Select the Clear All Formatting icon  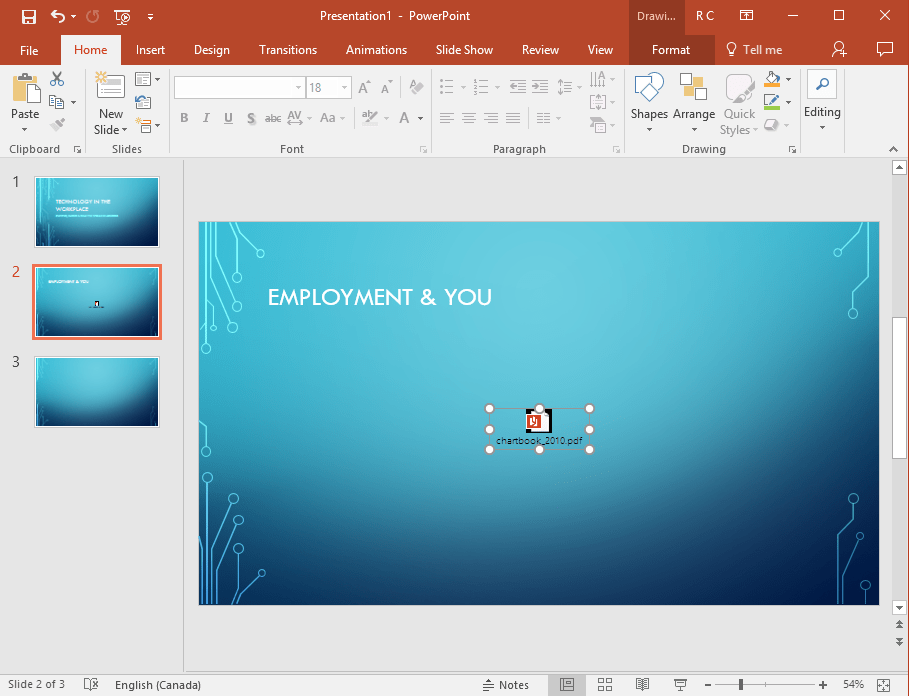415,87
